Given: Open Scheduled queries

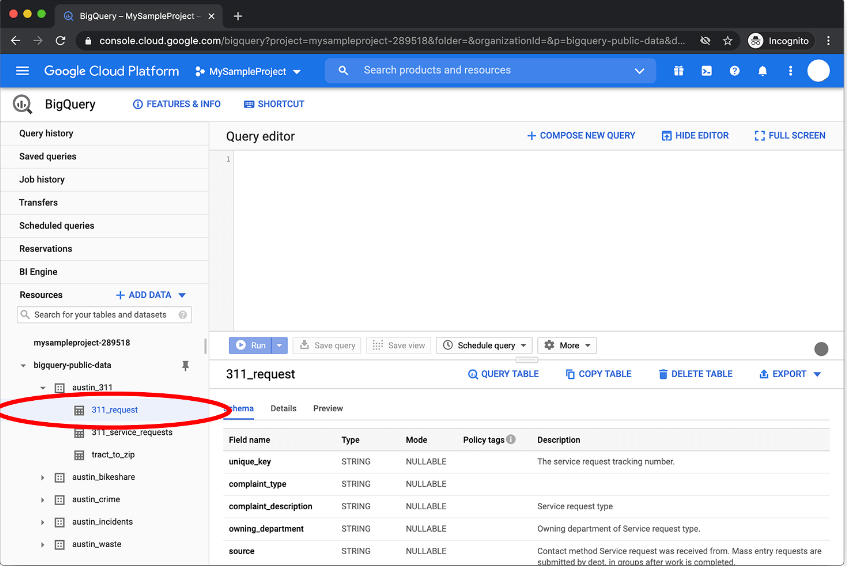Looking at the screenshot, I should (105, 226).
